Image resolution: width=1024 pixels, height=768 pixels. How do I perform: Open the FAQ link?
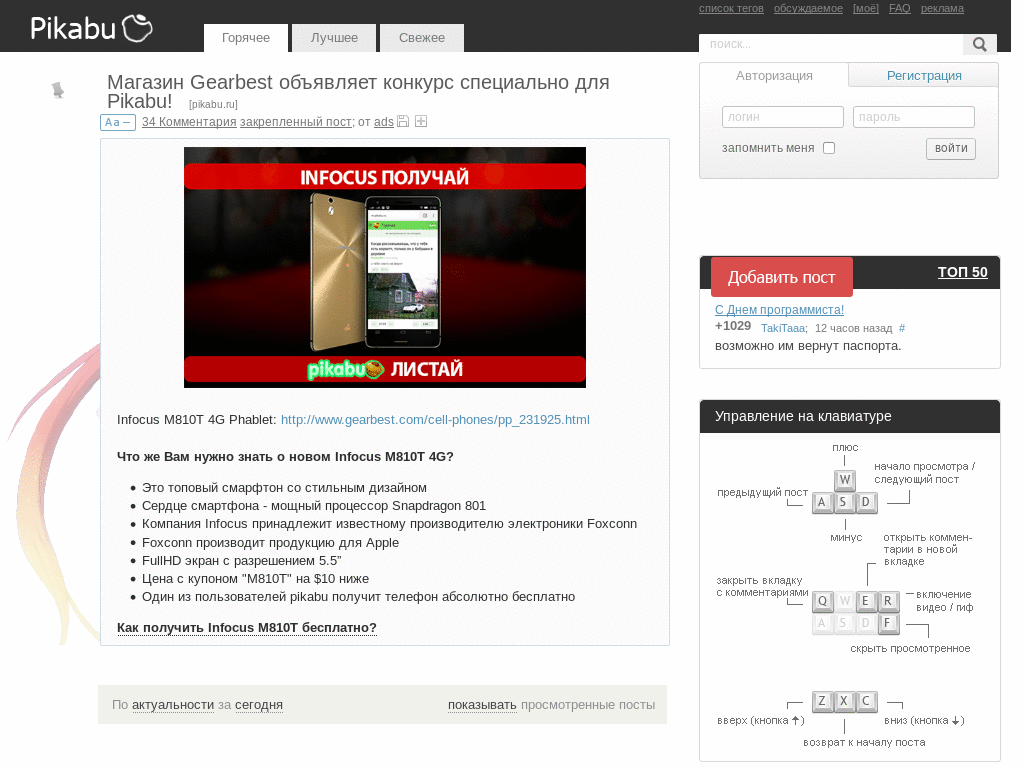point(899,8)
